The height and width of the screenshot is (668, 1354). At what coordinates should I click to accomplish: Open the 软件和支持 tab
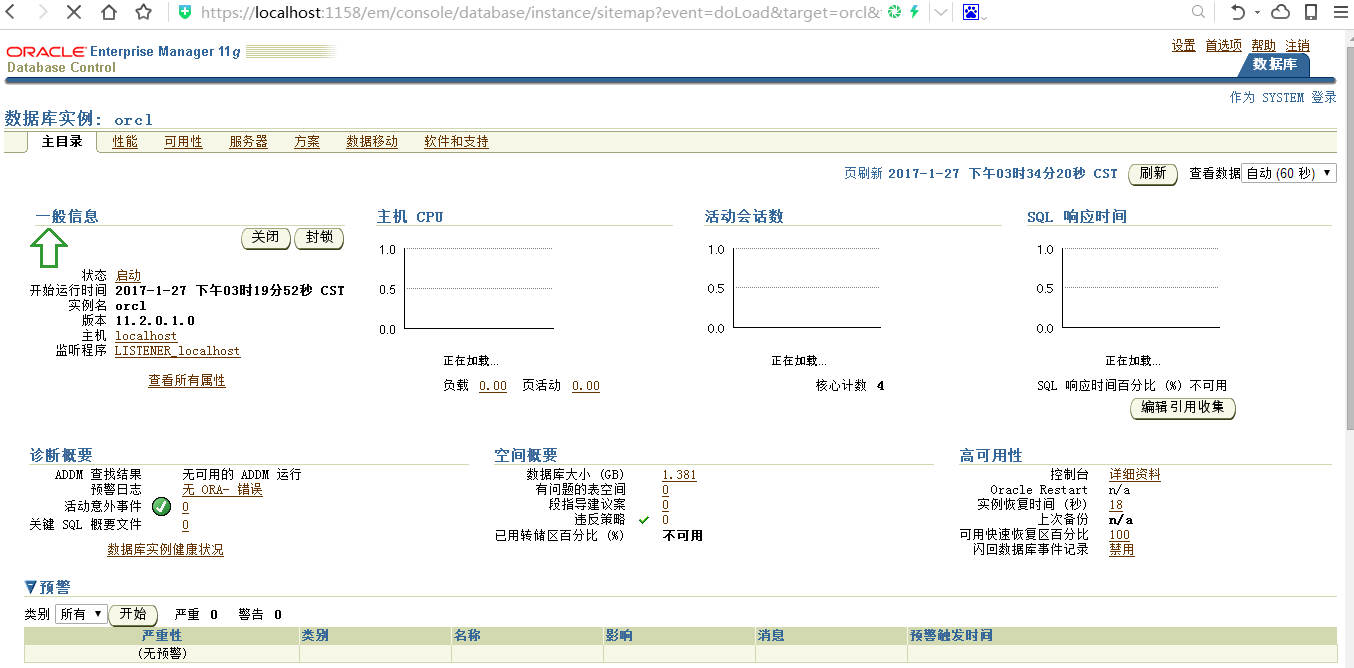click(x=456, y=142)
